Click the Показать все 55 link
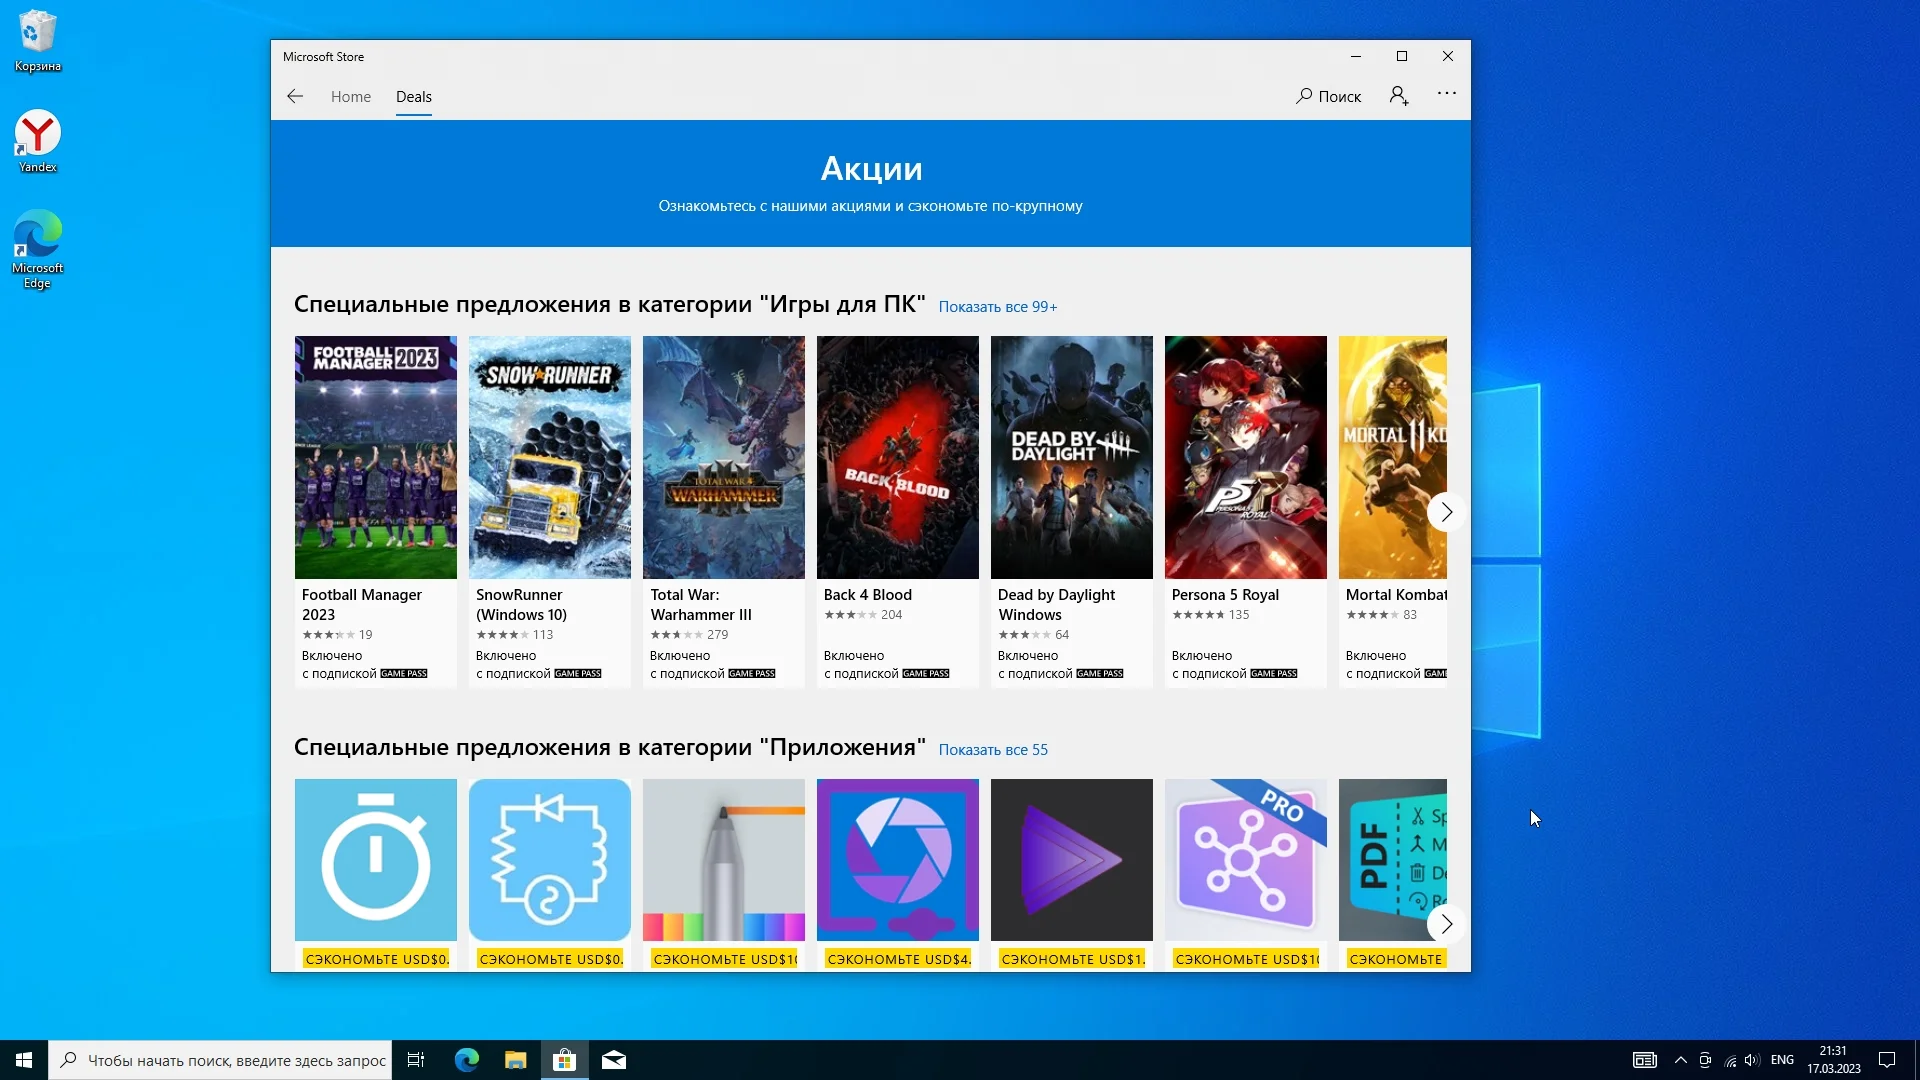Image resolution: width=1920 pixels, height=1080 pixels. click(993, 750)
